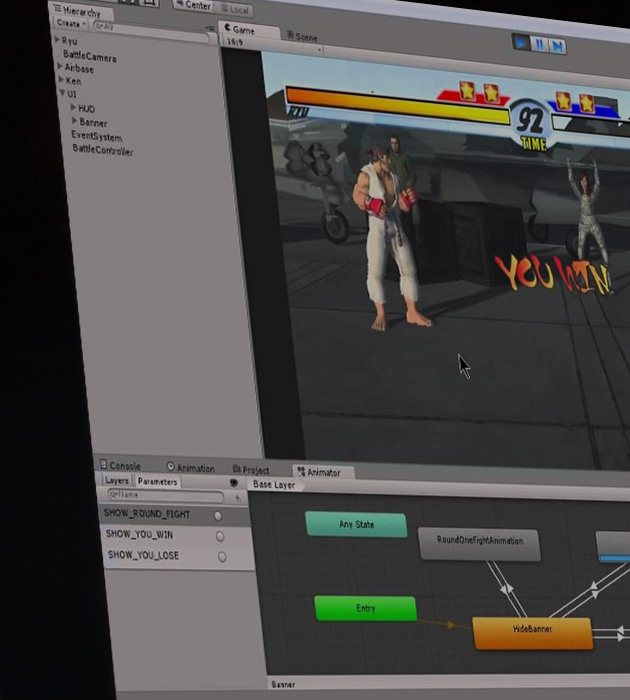630x700 pixels.
Task: Toggle the Center pivot mode button
Action: pyautogui.click(x=193, y=6)
